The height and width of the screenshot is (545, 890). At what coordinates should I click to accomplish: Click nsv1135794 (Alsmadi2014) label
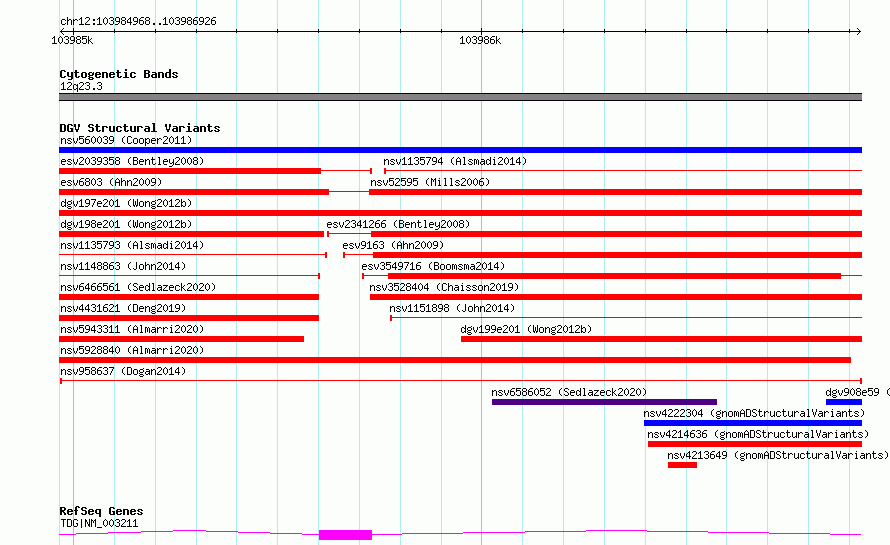coord(455,161)
